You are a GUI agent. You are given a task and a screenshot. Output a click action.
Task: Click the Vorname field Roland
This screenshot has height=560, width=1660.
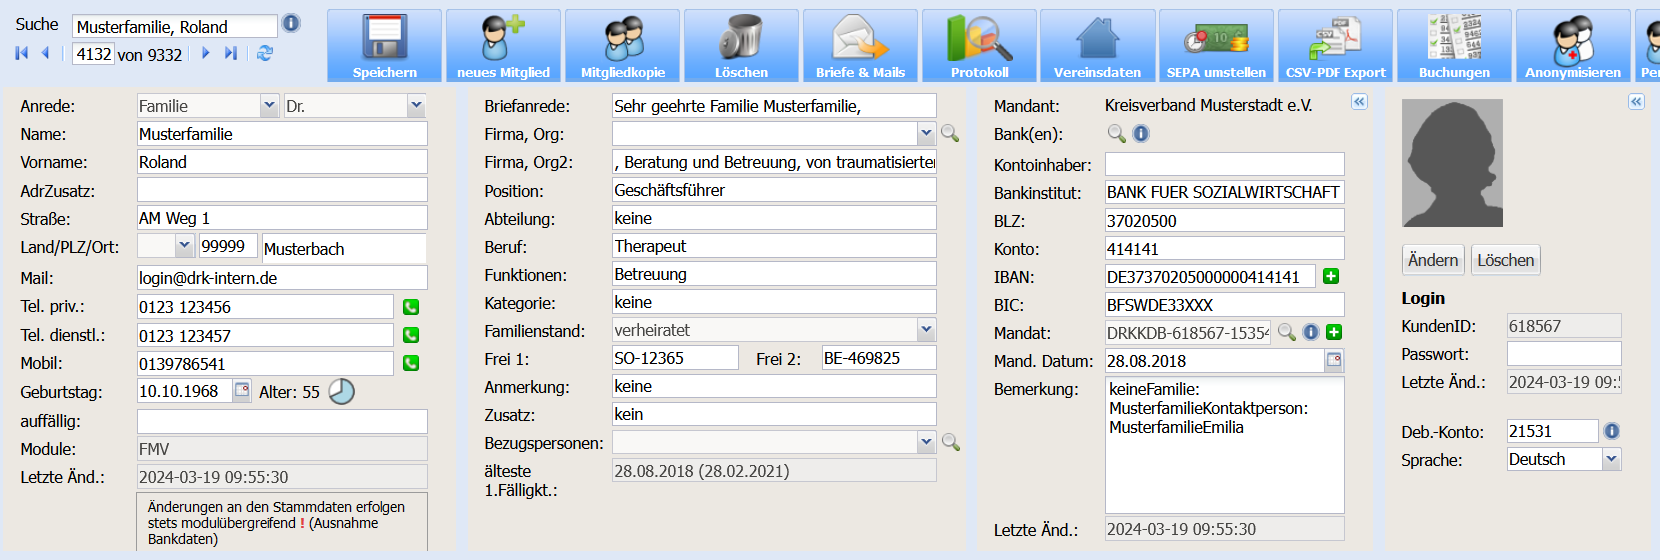tap(282, 162)
